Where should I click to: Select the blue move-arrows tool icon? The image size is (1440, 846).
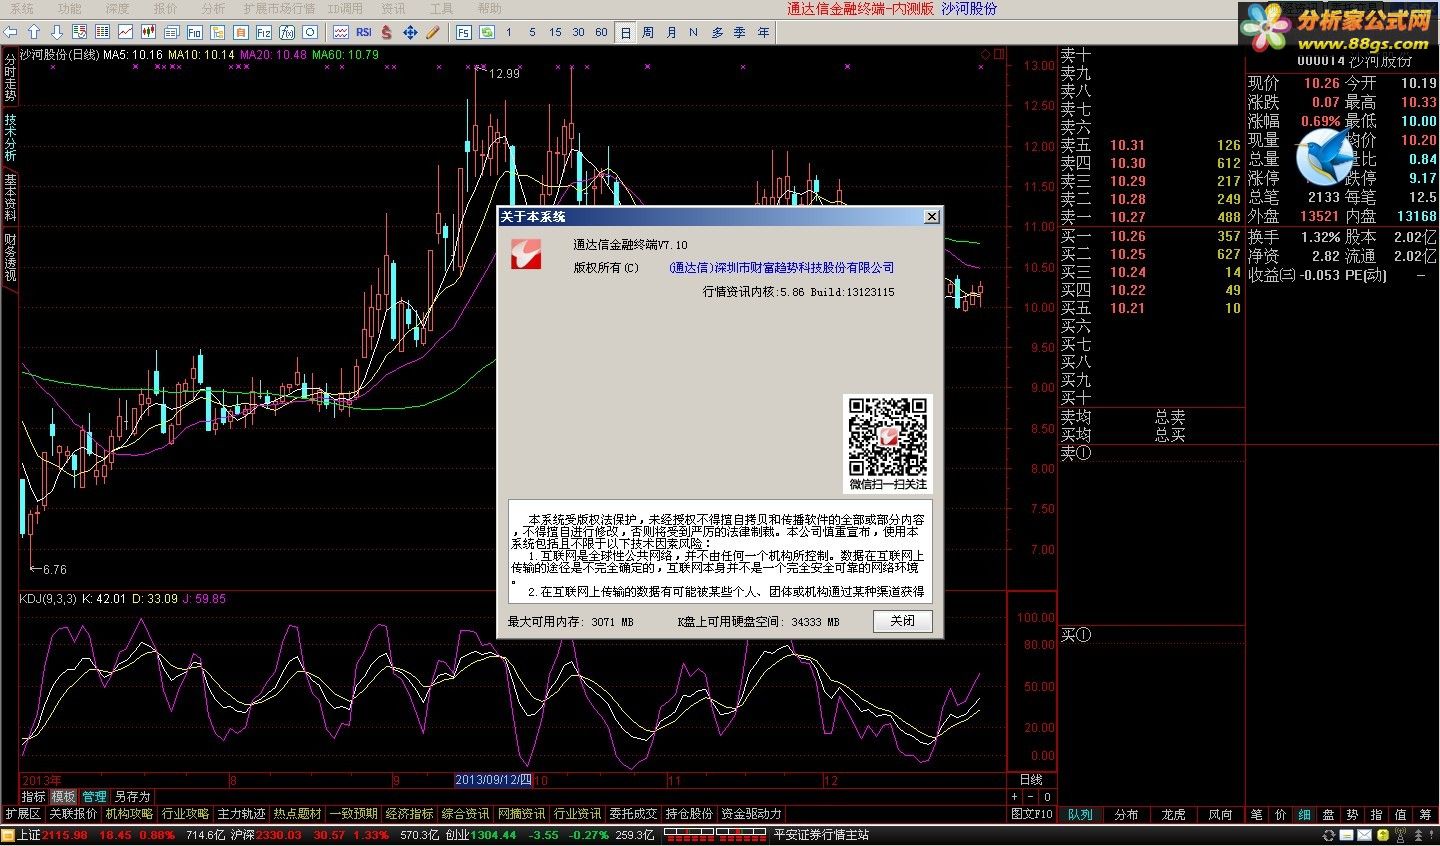410,32
